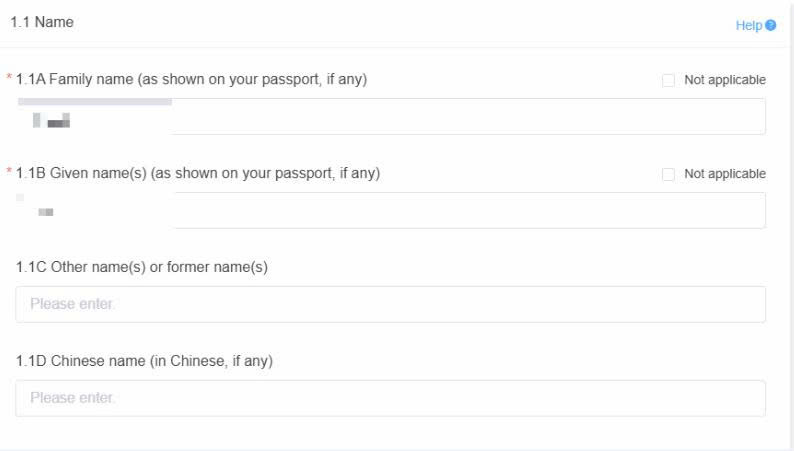Focus the Other name(s) or former name(s) field
This screenshot has width=794, height=451.
tap(390, 304)
